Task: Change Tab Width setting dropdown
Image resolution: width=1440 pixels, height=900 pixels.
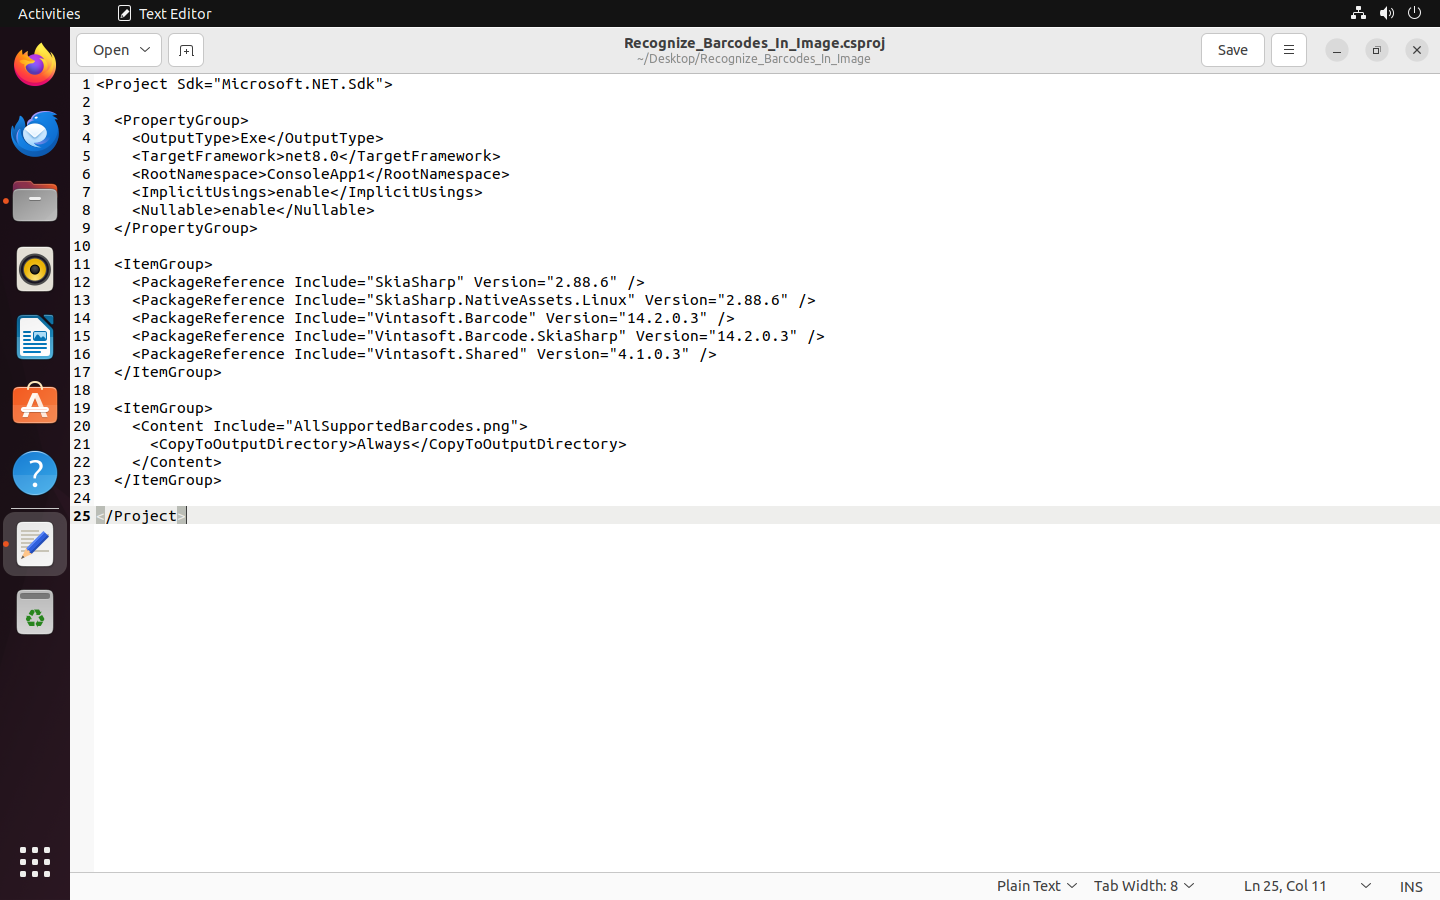Action: pos(1143,886)
